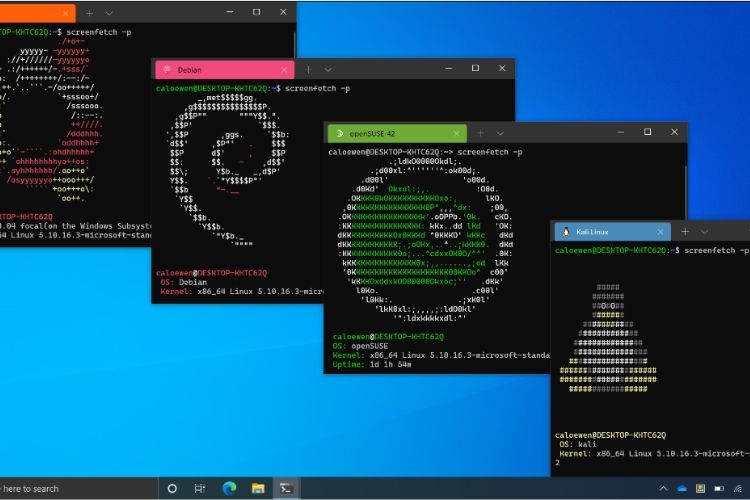Close the Debian tab

click(x=284, y=70)
